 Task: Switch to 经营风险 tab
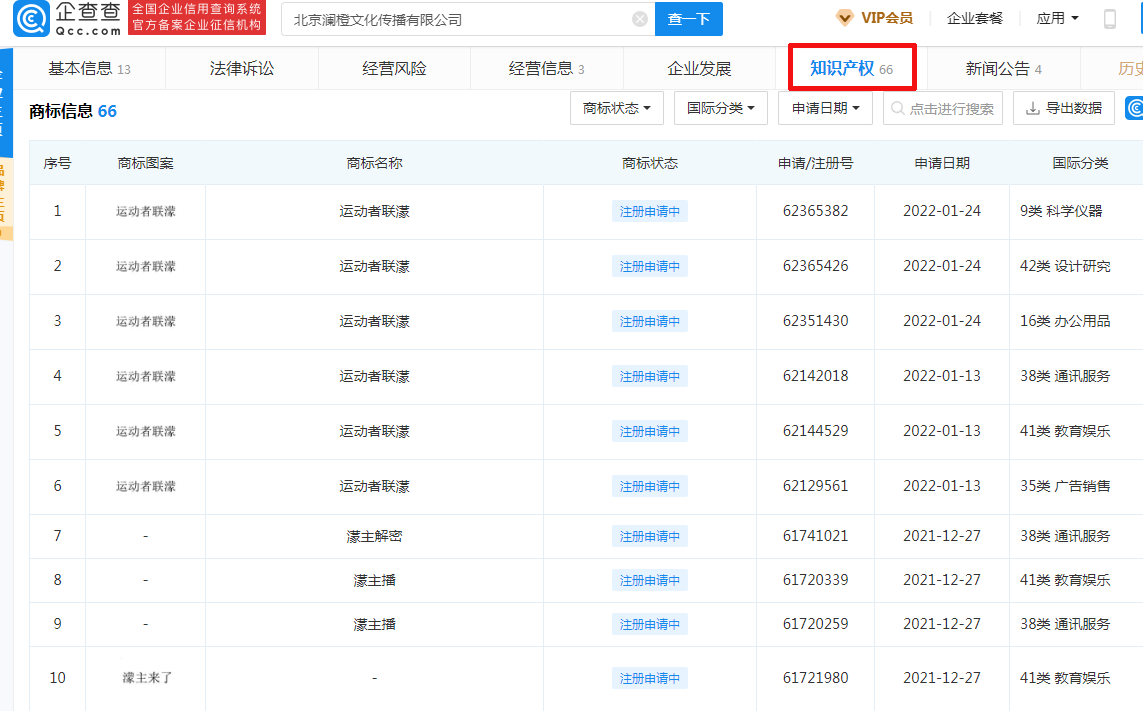pyautogui.click(x=394, y=69)
